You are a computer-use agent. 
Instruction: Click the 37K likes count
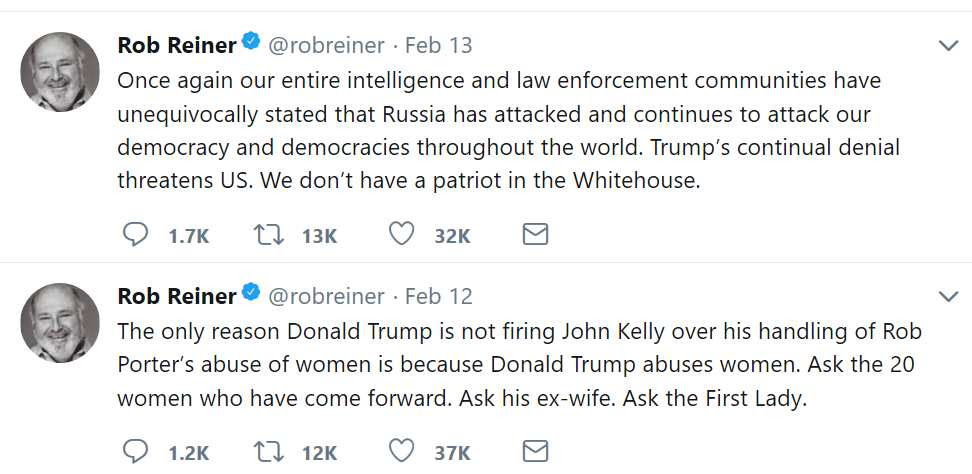click(452, 452)
